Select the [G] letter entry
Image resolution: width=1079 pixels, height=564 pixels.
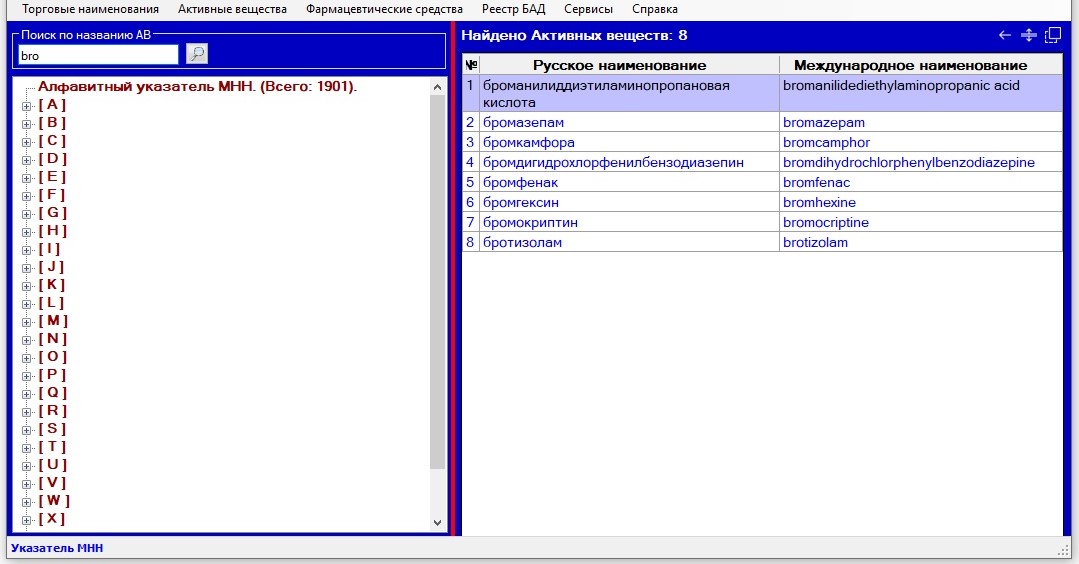click(52, 213)
